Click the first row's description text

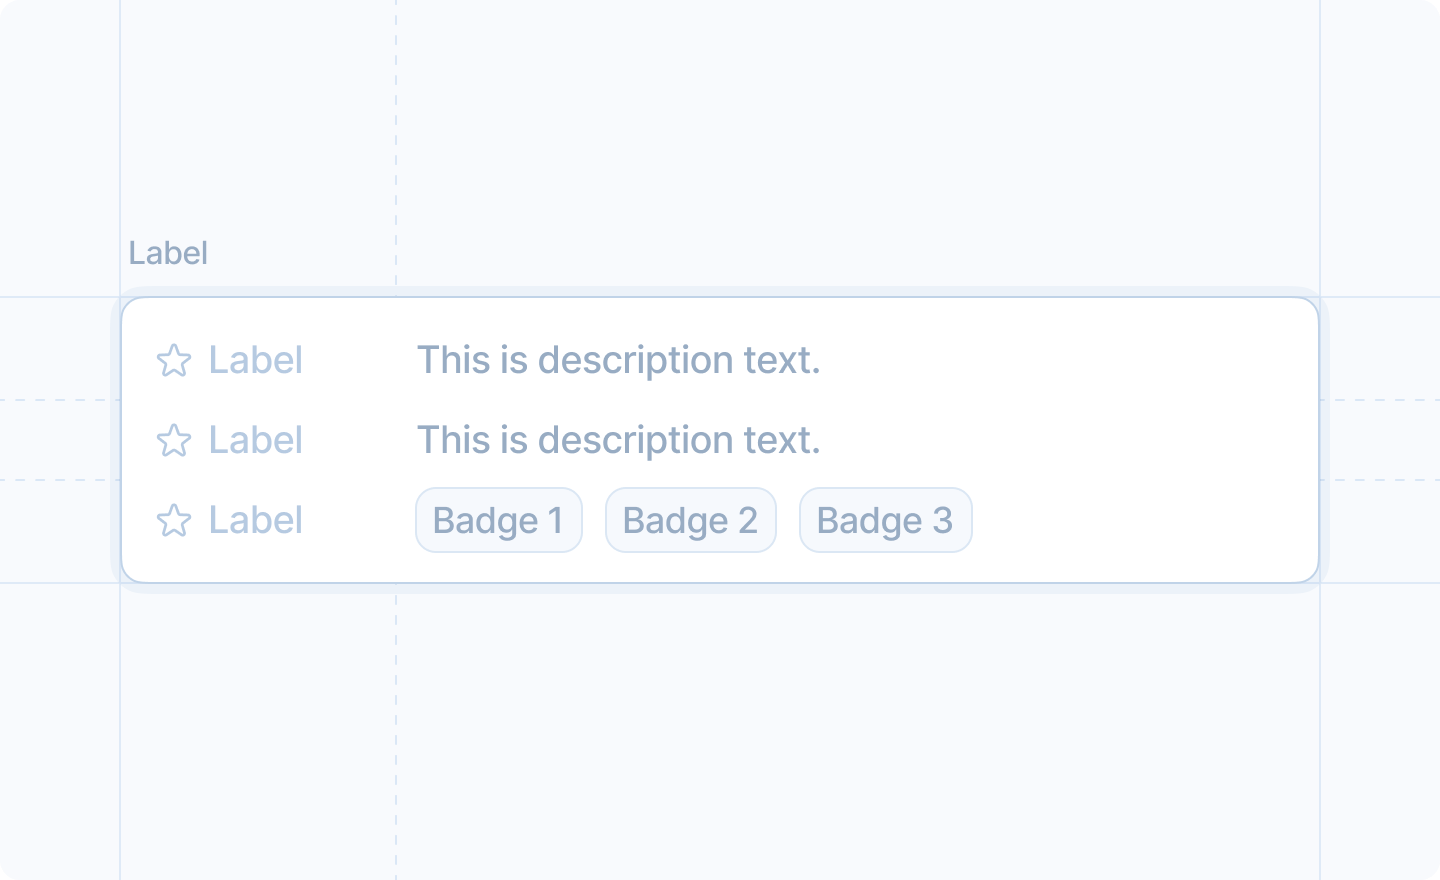tap(618, 361)
